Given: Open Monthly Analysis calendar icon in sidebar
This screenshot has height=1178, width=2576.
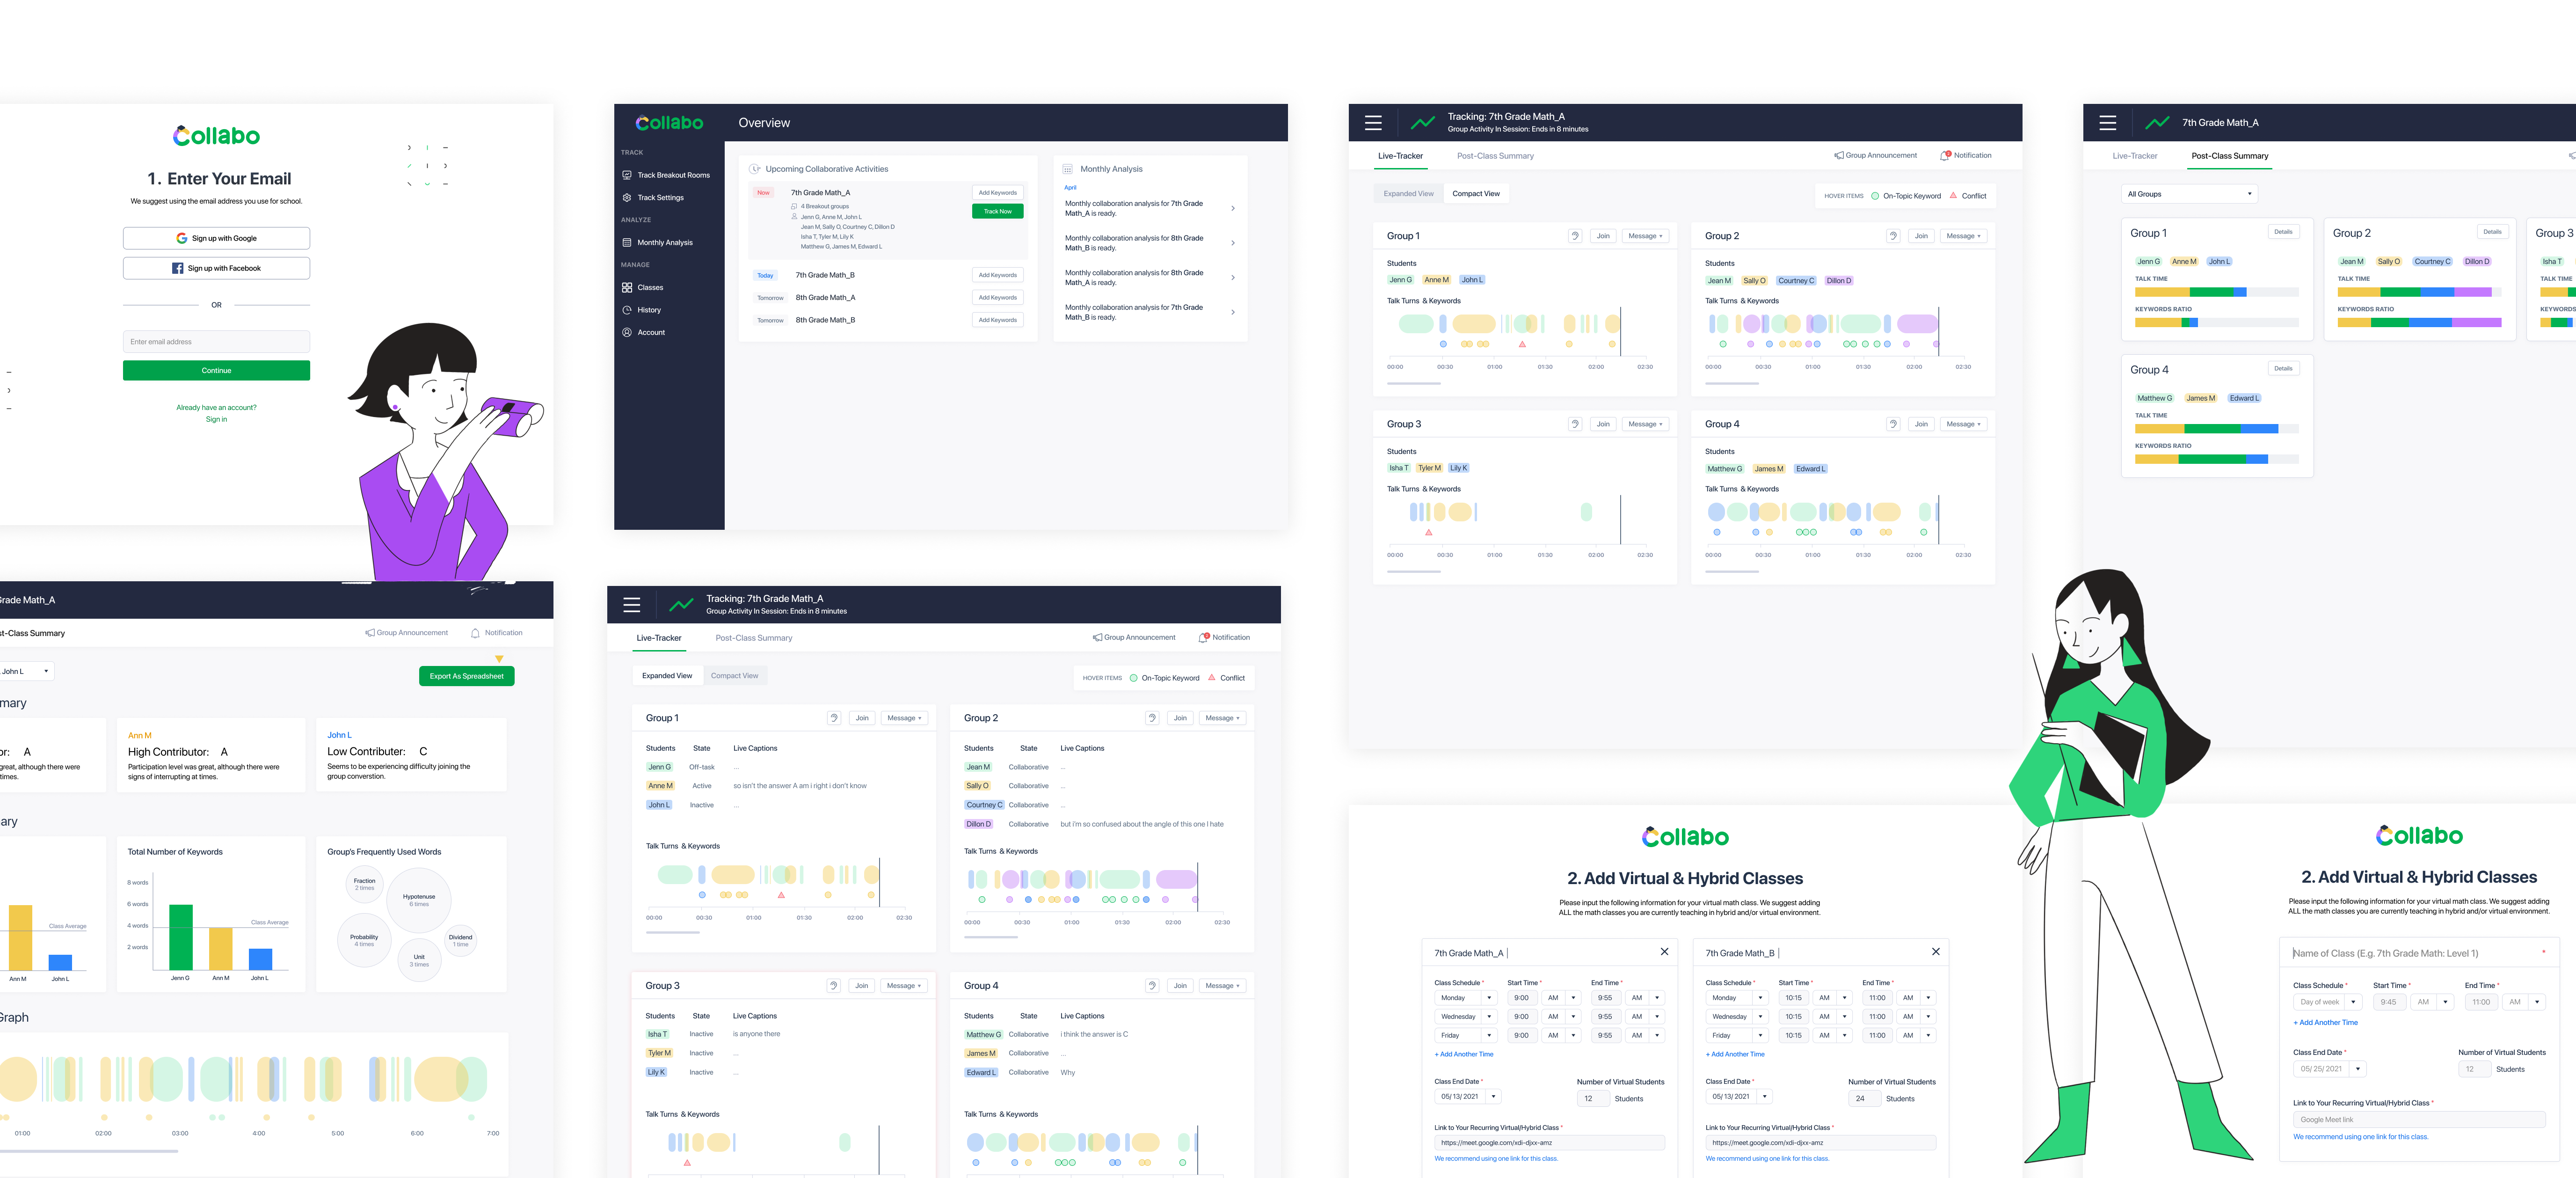Looking at the screenshot, I should 627,242.
